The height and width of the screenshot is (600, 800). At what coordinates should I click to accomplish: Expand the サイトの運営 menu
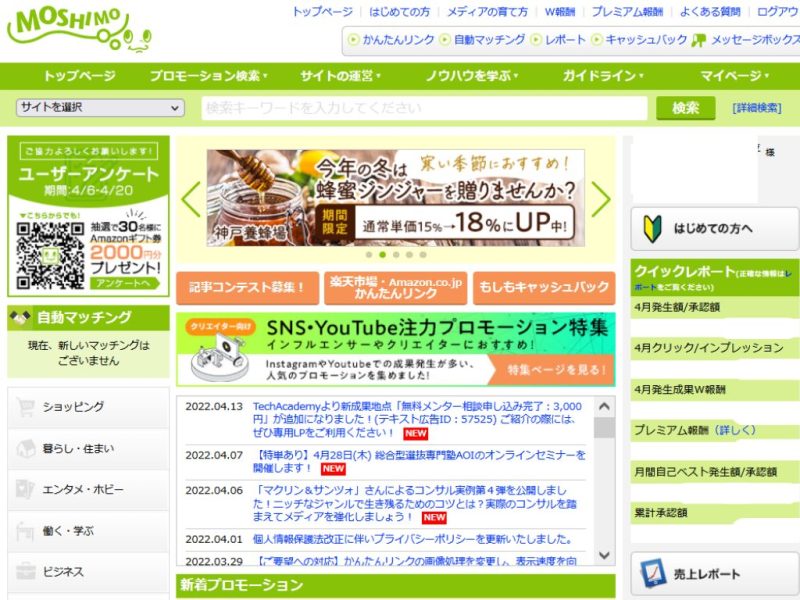340,76
